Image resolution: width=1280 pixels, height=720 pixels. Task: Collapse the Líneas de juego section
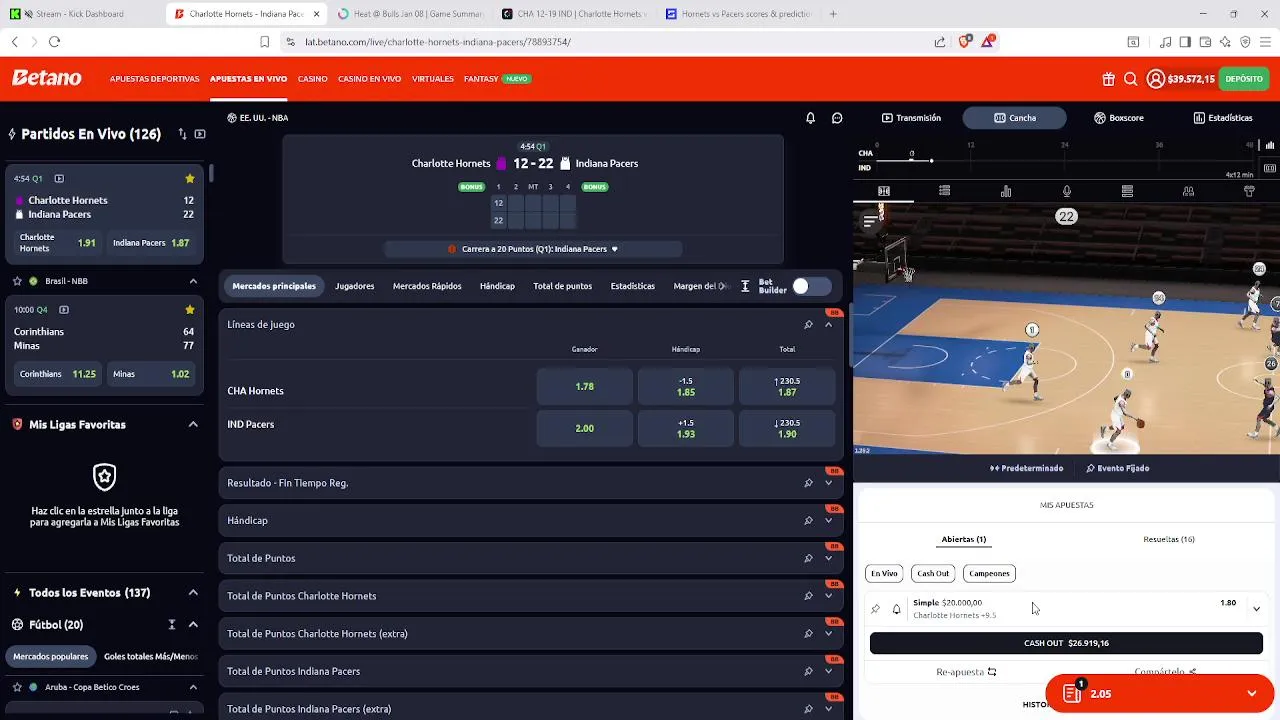(x=828, y=324)
